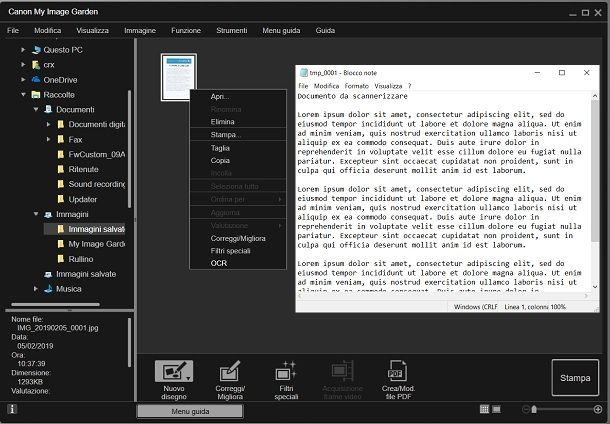The image size is (610, 424).
Task: Open Crea/Mod. file PDF tool
Action: (398, 380)
